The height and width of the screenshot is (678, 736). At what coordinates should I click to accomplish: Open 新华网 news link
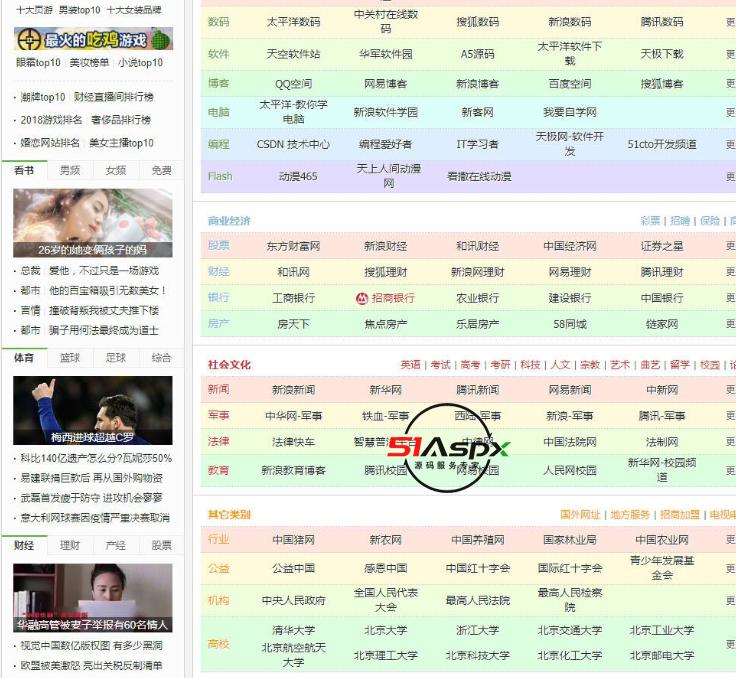385,390
